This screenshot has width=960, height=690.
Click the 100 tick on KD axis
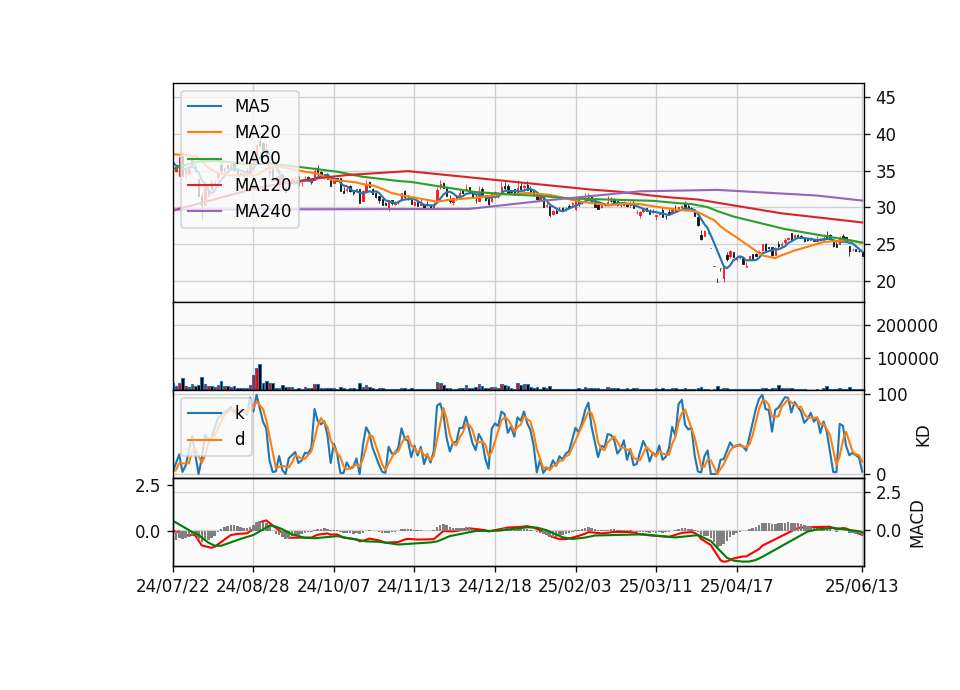(x=891, y=395)
